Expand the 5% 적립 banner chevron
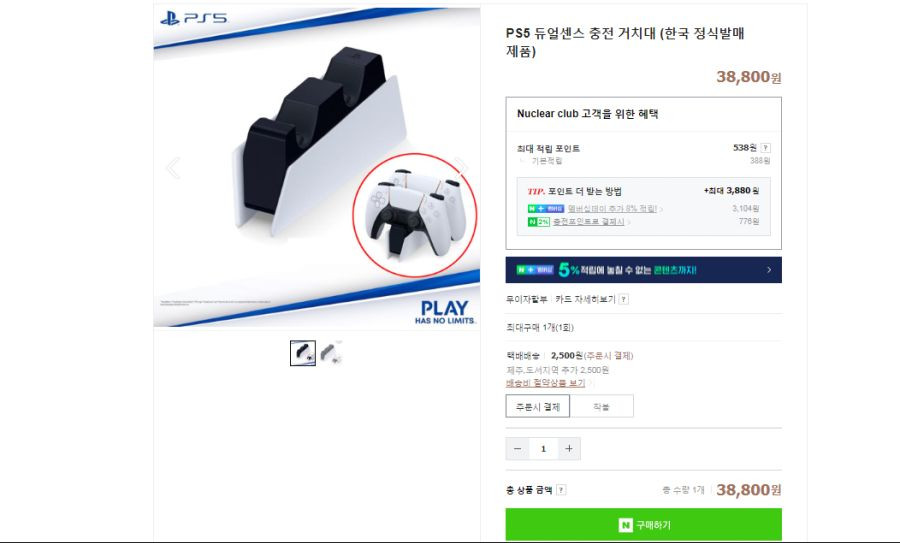This screenshot has height=543, width=900. point(769,270)
